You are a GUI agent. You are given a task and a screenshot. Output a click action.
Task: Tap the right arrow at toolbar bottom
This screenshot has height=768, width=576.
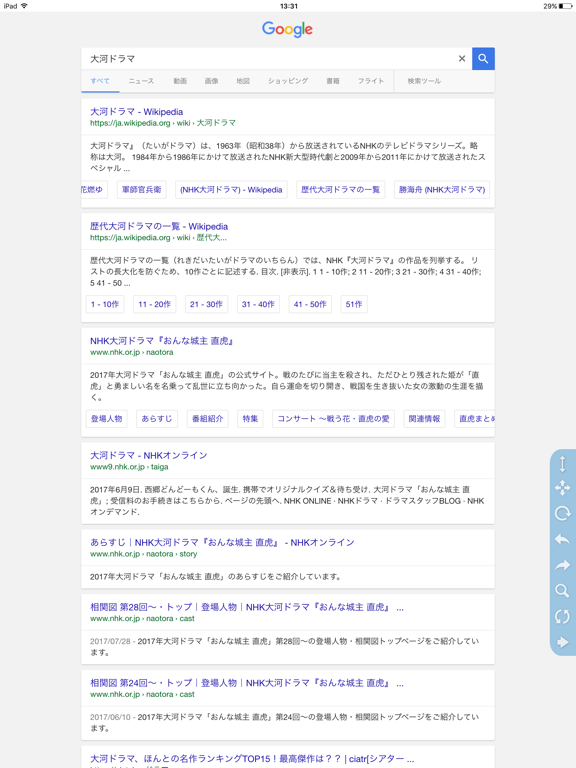562,642
